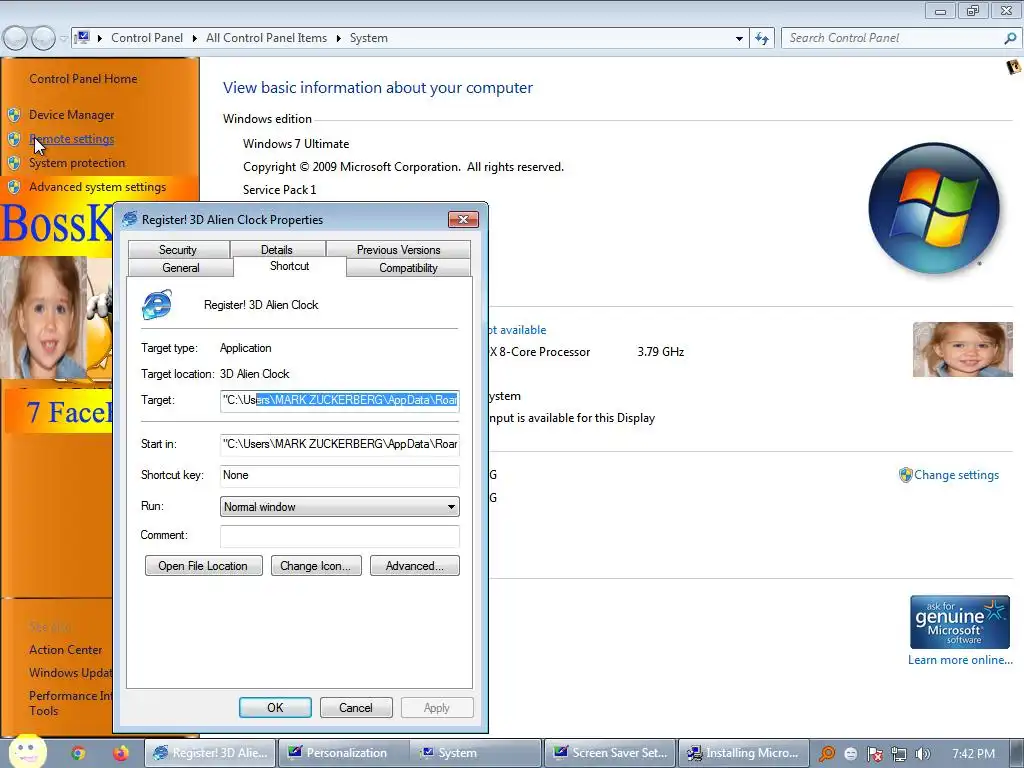Viewport: 1024px width, 768px height.
Task: Expand address bar history dropdown
Action: [739, 39]
